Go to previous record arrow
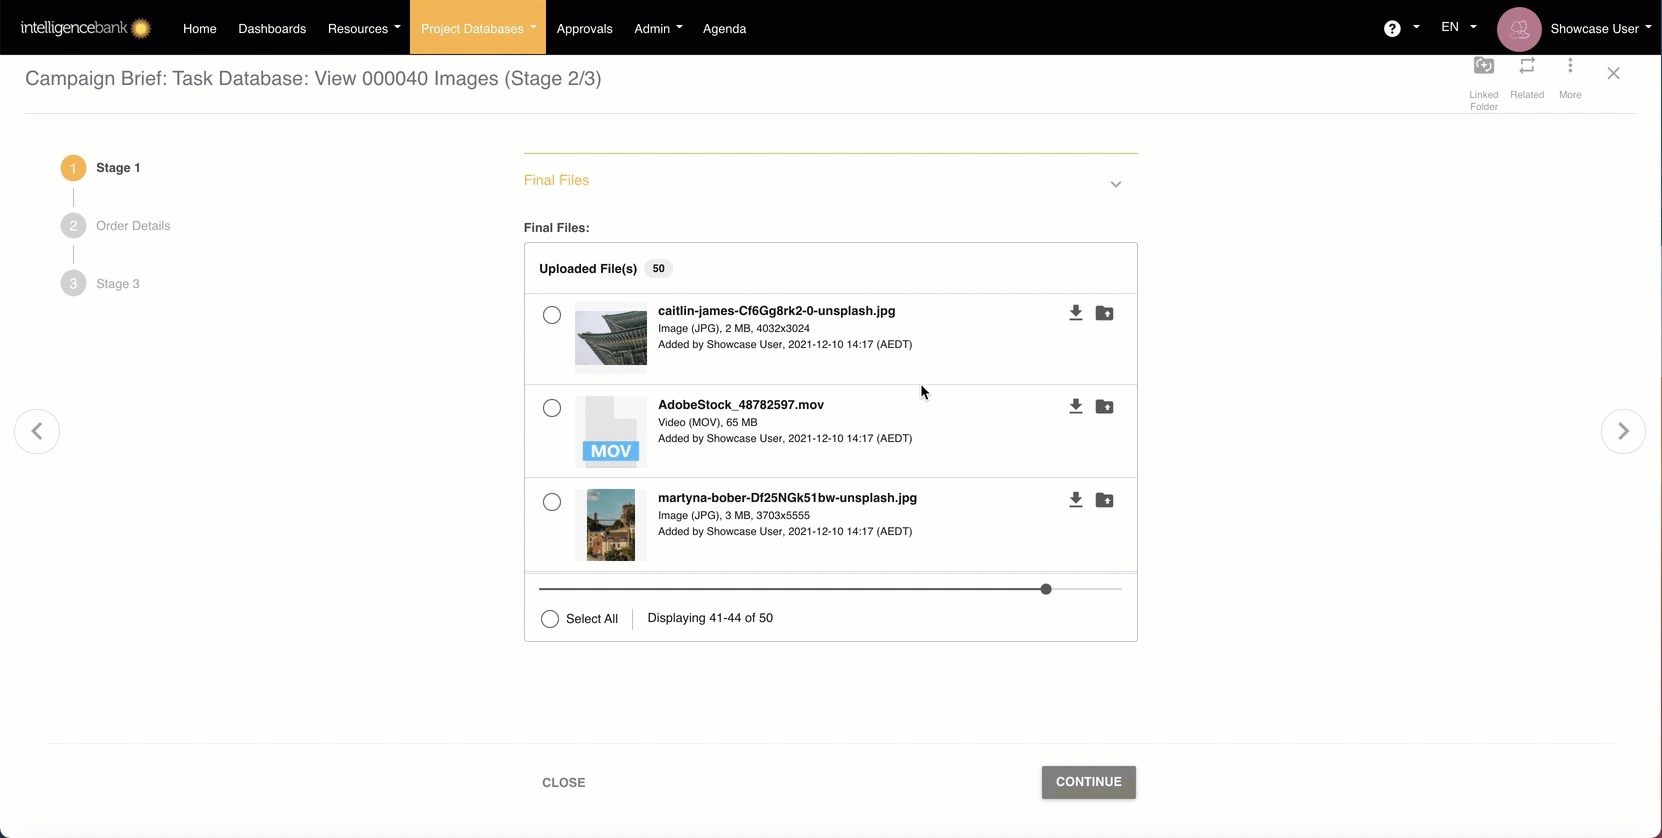This screenshot has height=838, width=1662. 37,431
